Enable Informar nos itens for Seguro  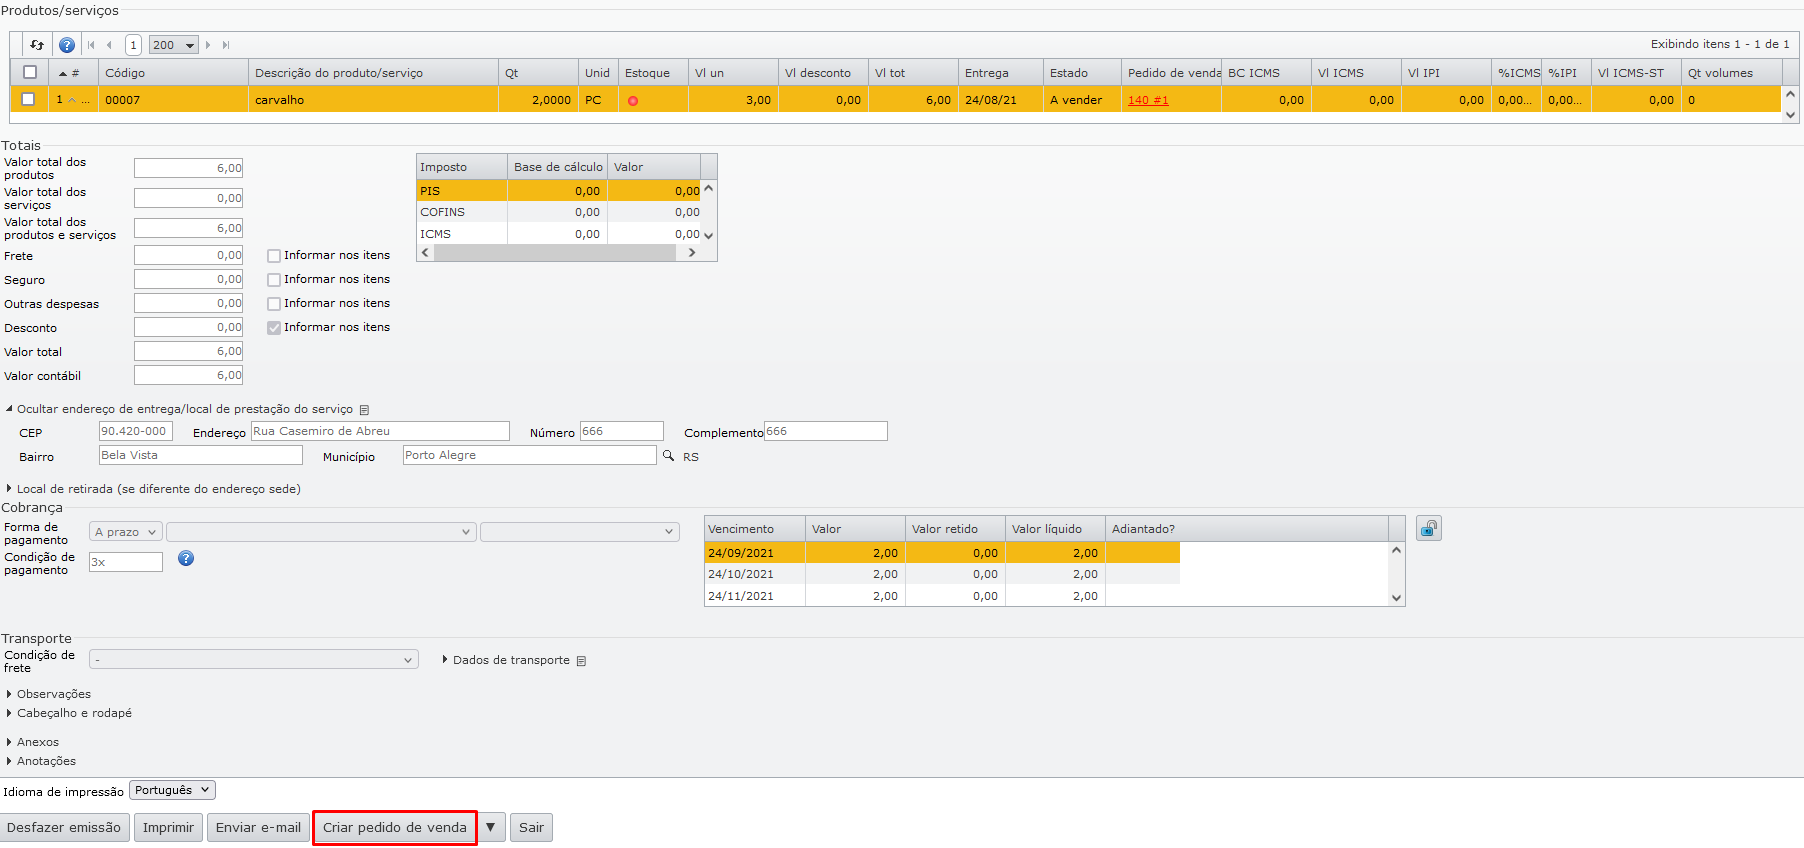coord(274,280)
